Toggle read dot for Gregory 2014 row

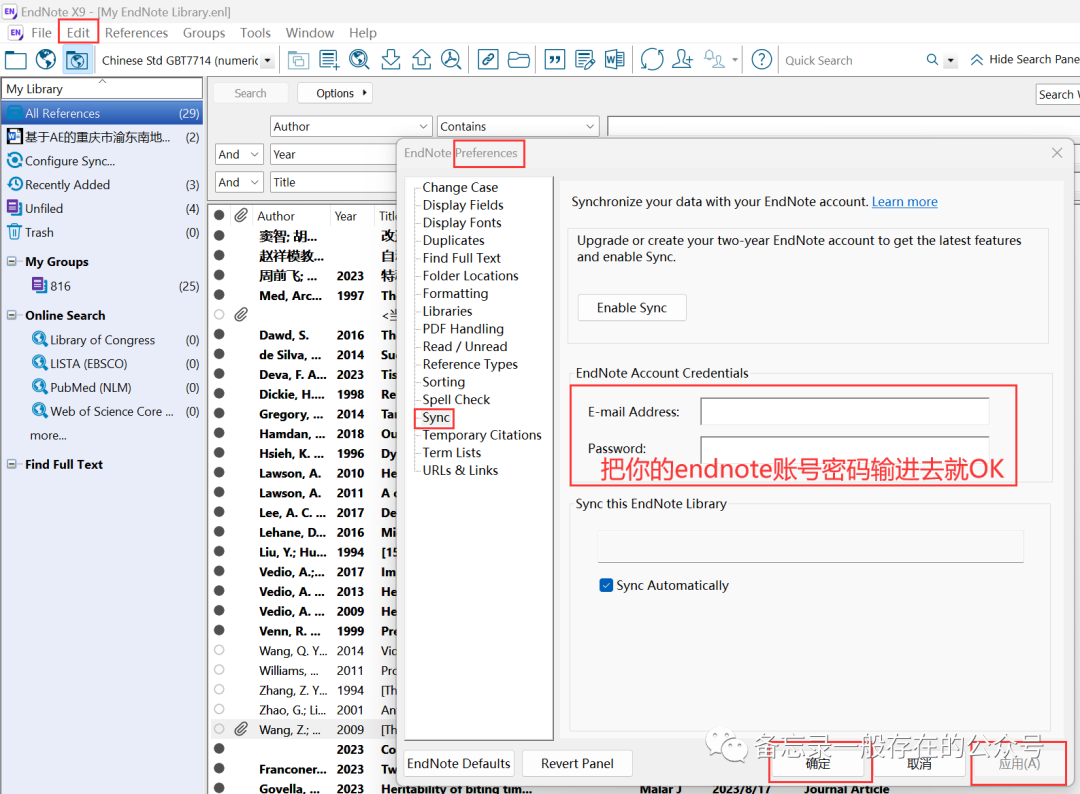(219, 413)
